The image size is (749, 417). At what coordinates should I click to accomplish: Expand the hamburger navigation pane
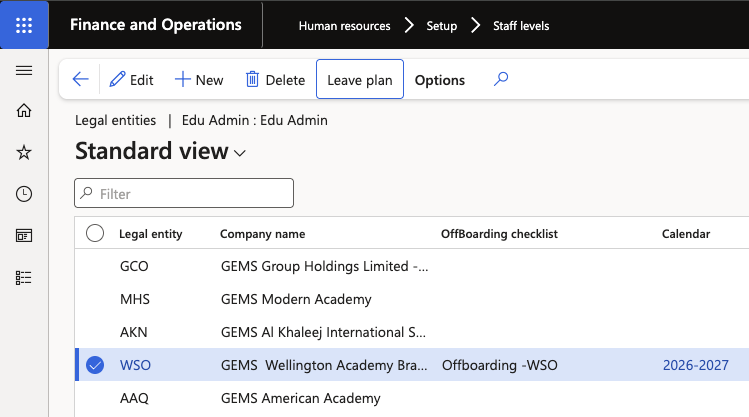point(24,71)
